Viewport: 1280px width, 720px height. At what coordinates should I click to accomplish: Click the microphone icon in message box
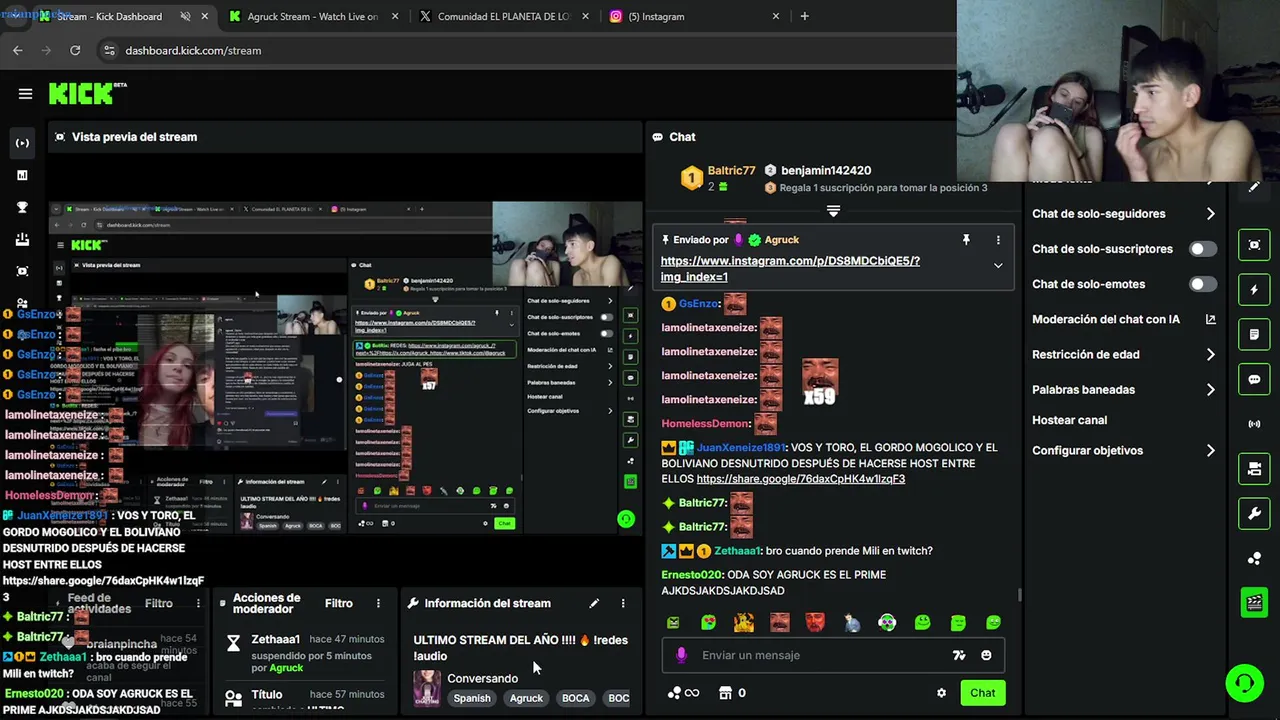coord(681,655)
